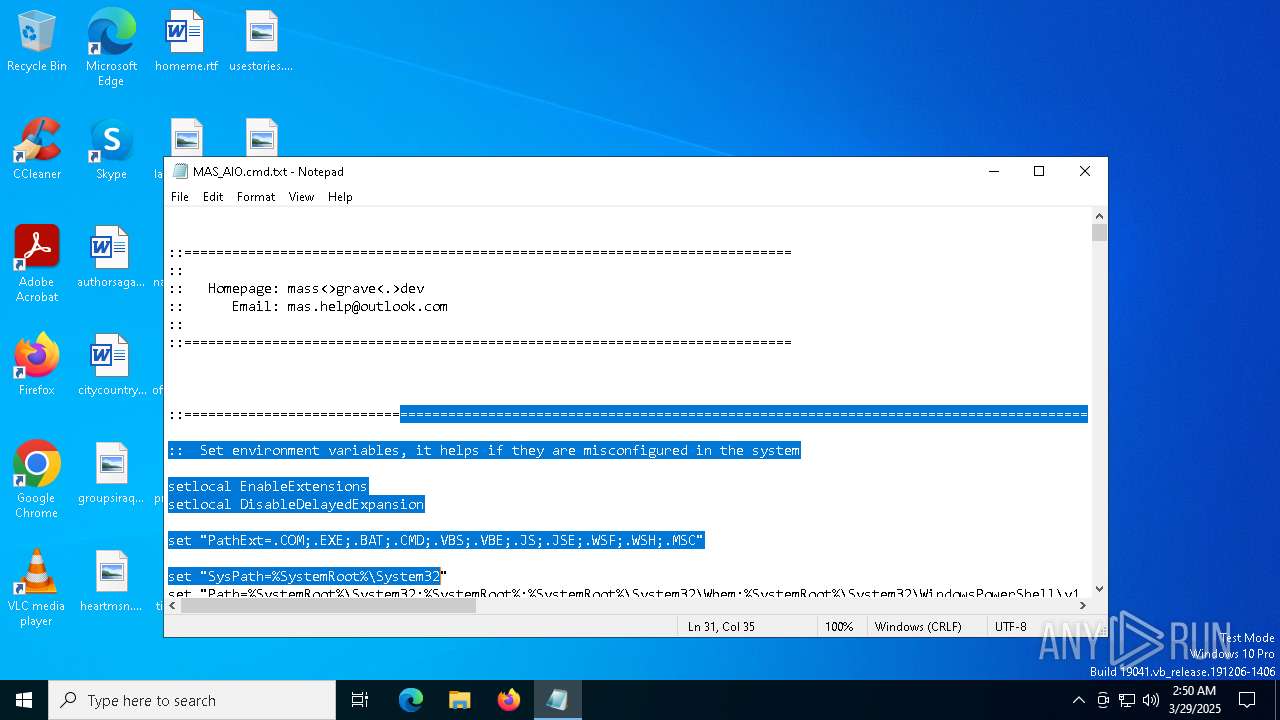1280x720 pixels.
Task: Click the horizontal scrollbar thumb
Action: pyautogui.click(x=328, y=605)
